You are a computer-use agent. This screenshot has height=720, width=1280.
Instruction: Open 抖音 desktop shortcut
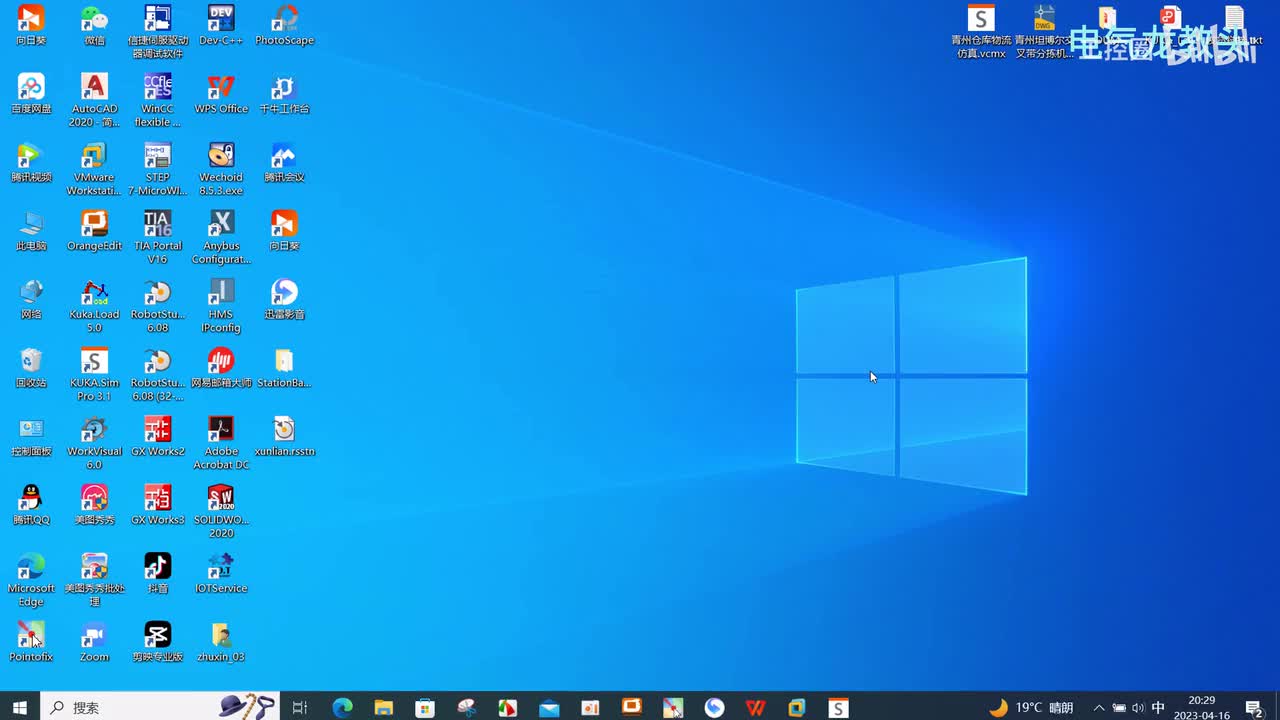click(x=158, y=574)
